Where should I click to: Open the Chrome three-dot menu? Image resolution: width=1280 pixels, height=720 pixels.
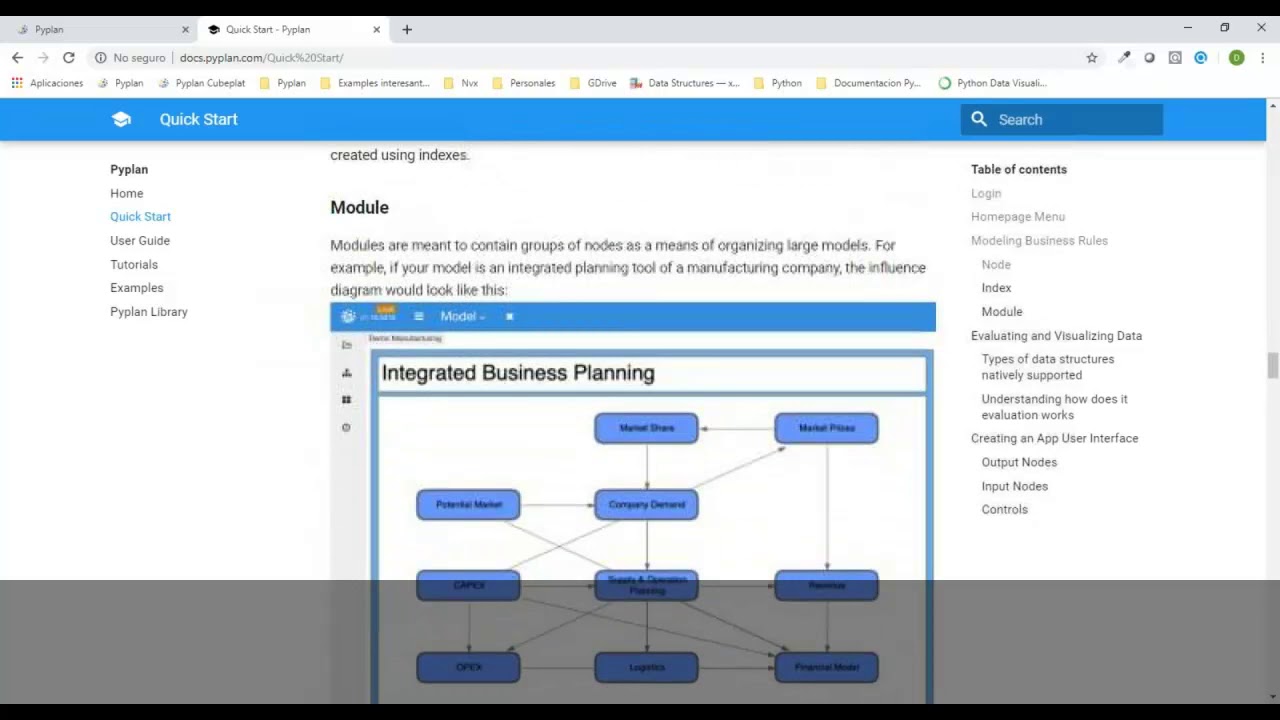pyautogui.click(x=1263, y=58)
